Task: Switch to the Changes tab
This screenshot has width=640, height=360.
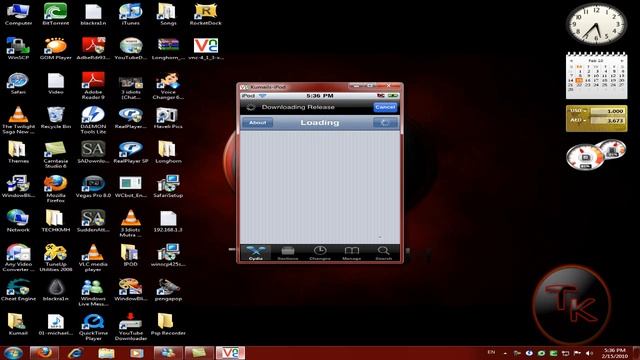Action: (x=320, y=253)
